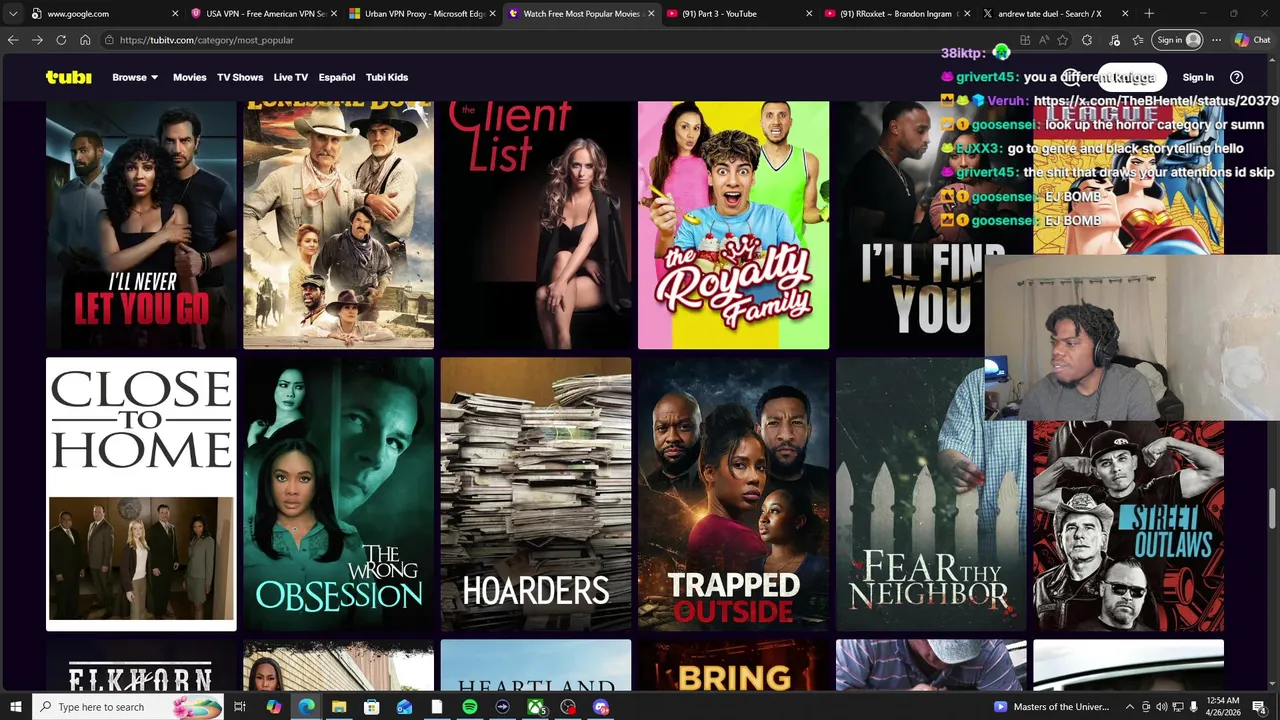Close the andrew tate duel X tab

click(x=1125, y=14)
